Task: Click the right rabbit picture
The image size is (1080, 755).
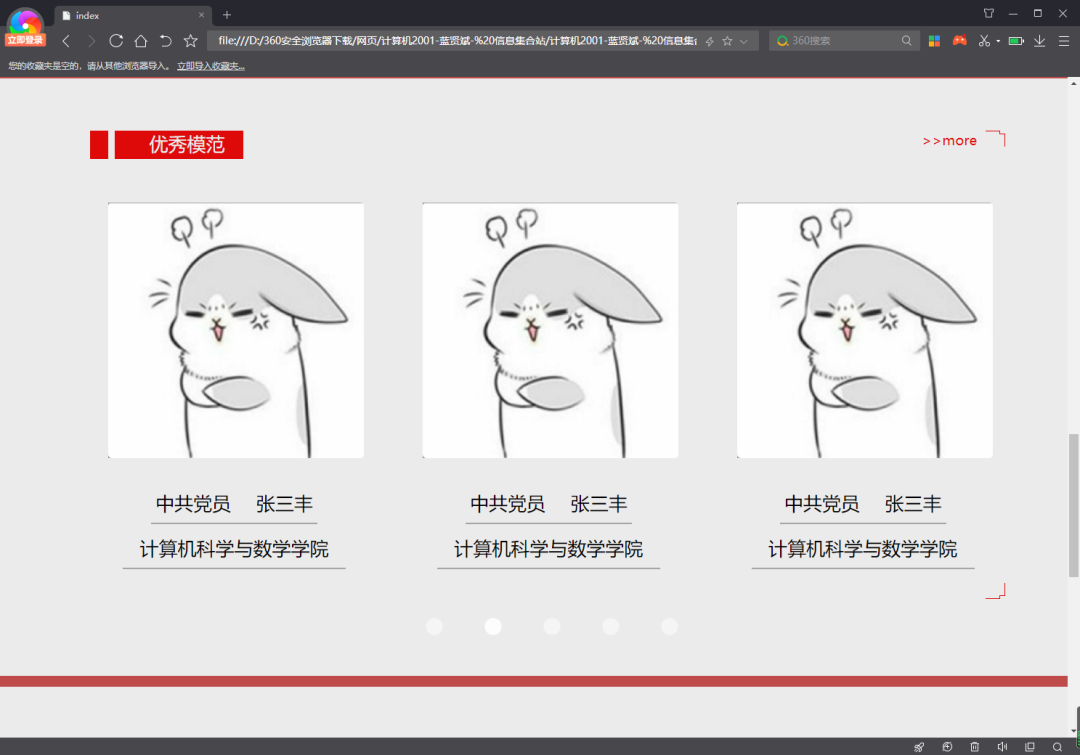Action: [x=864, y=330]
